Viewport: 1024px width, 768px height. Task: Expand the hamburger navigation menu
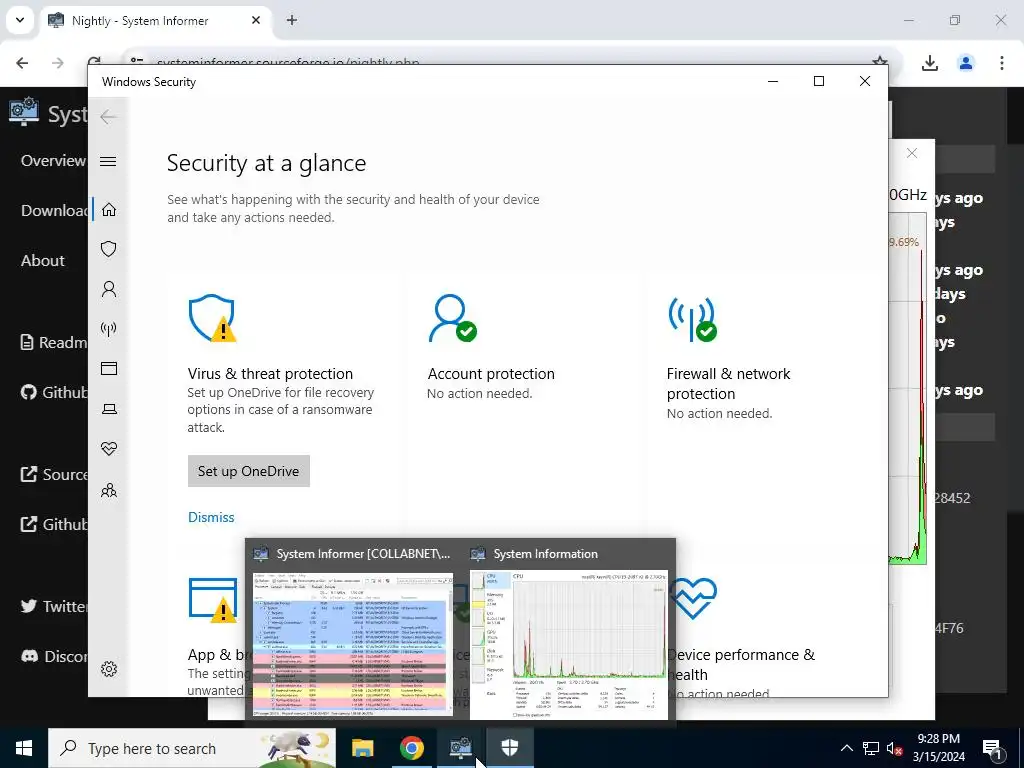pyautogui.click(x=108, y=161)
